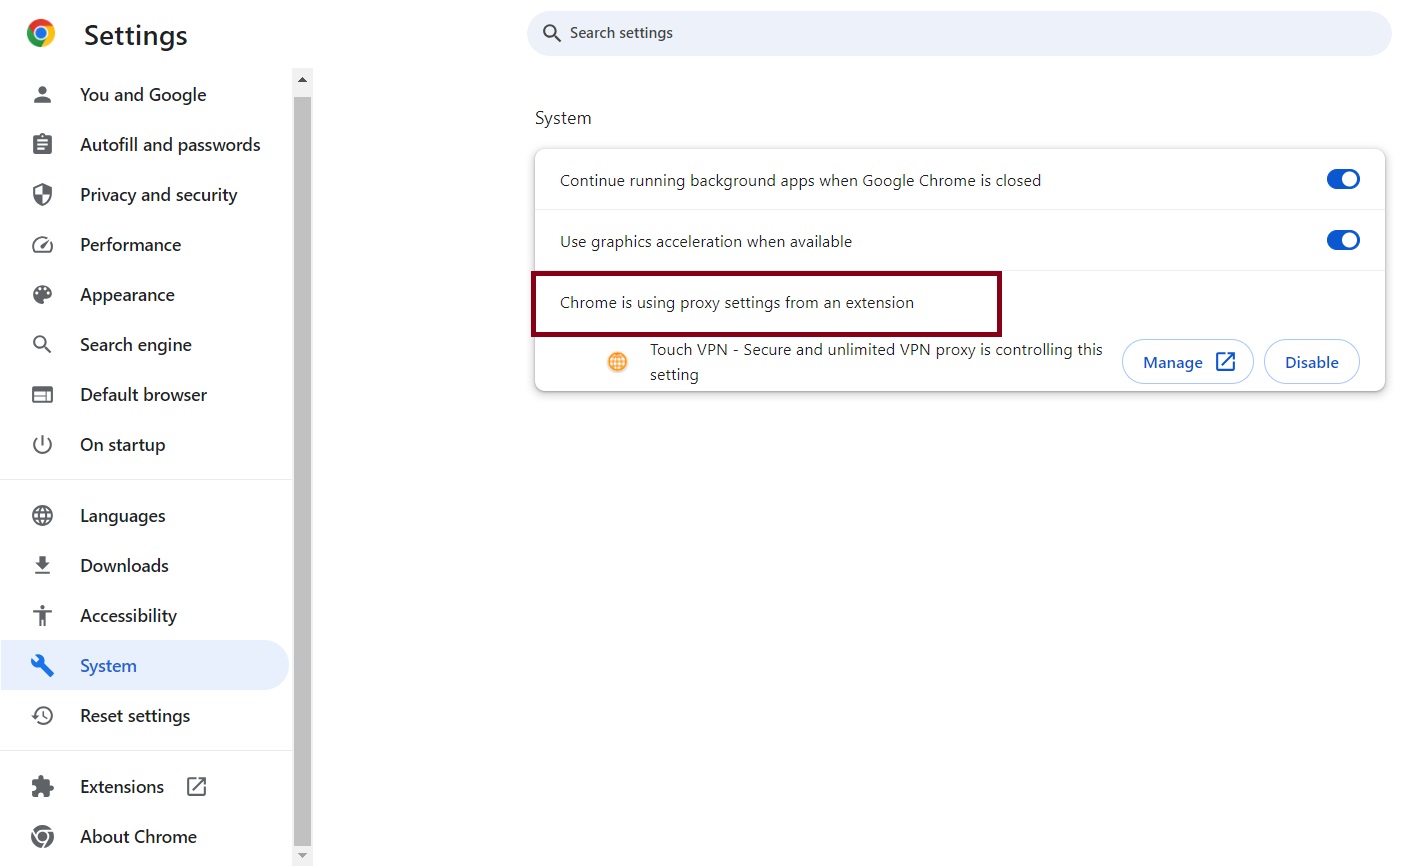The height and width of the screenshot is (866, 1418).
Task: Select System in the sidebar
Action: pos(144,665)
